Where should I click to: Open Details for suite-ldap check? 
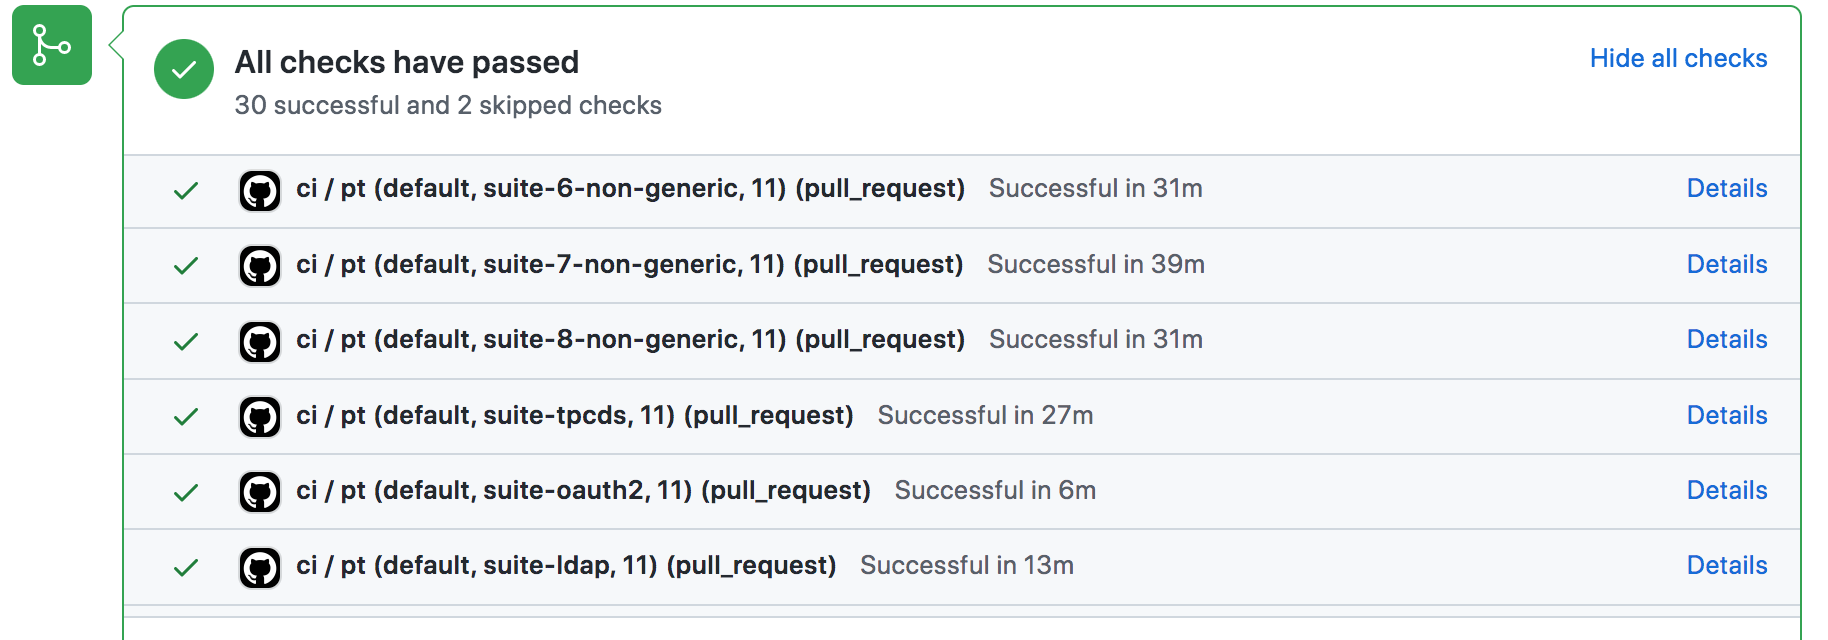1726,565
